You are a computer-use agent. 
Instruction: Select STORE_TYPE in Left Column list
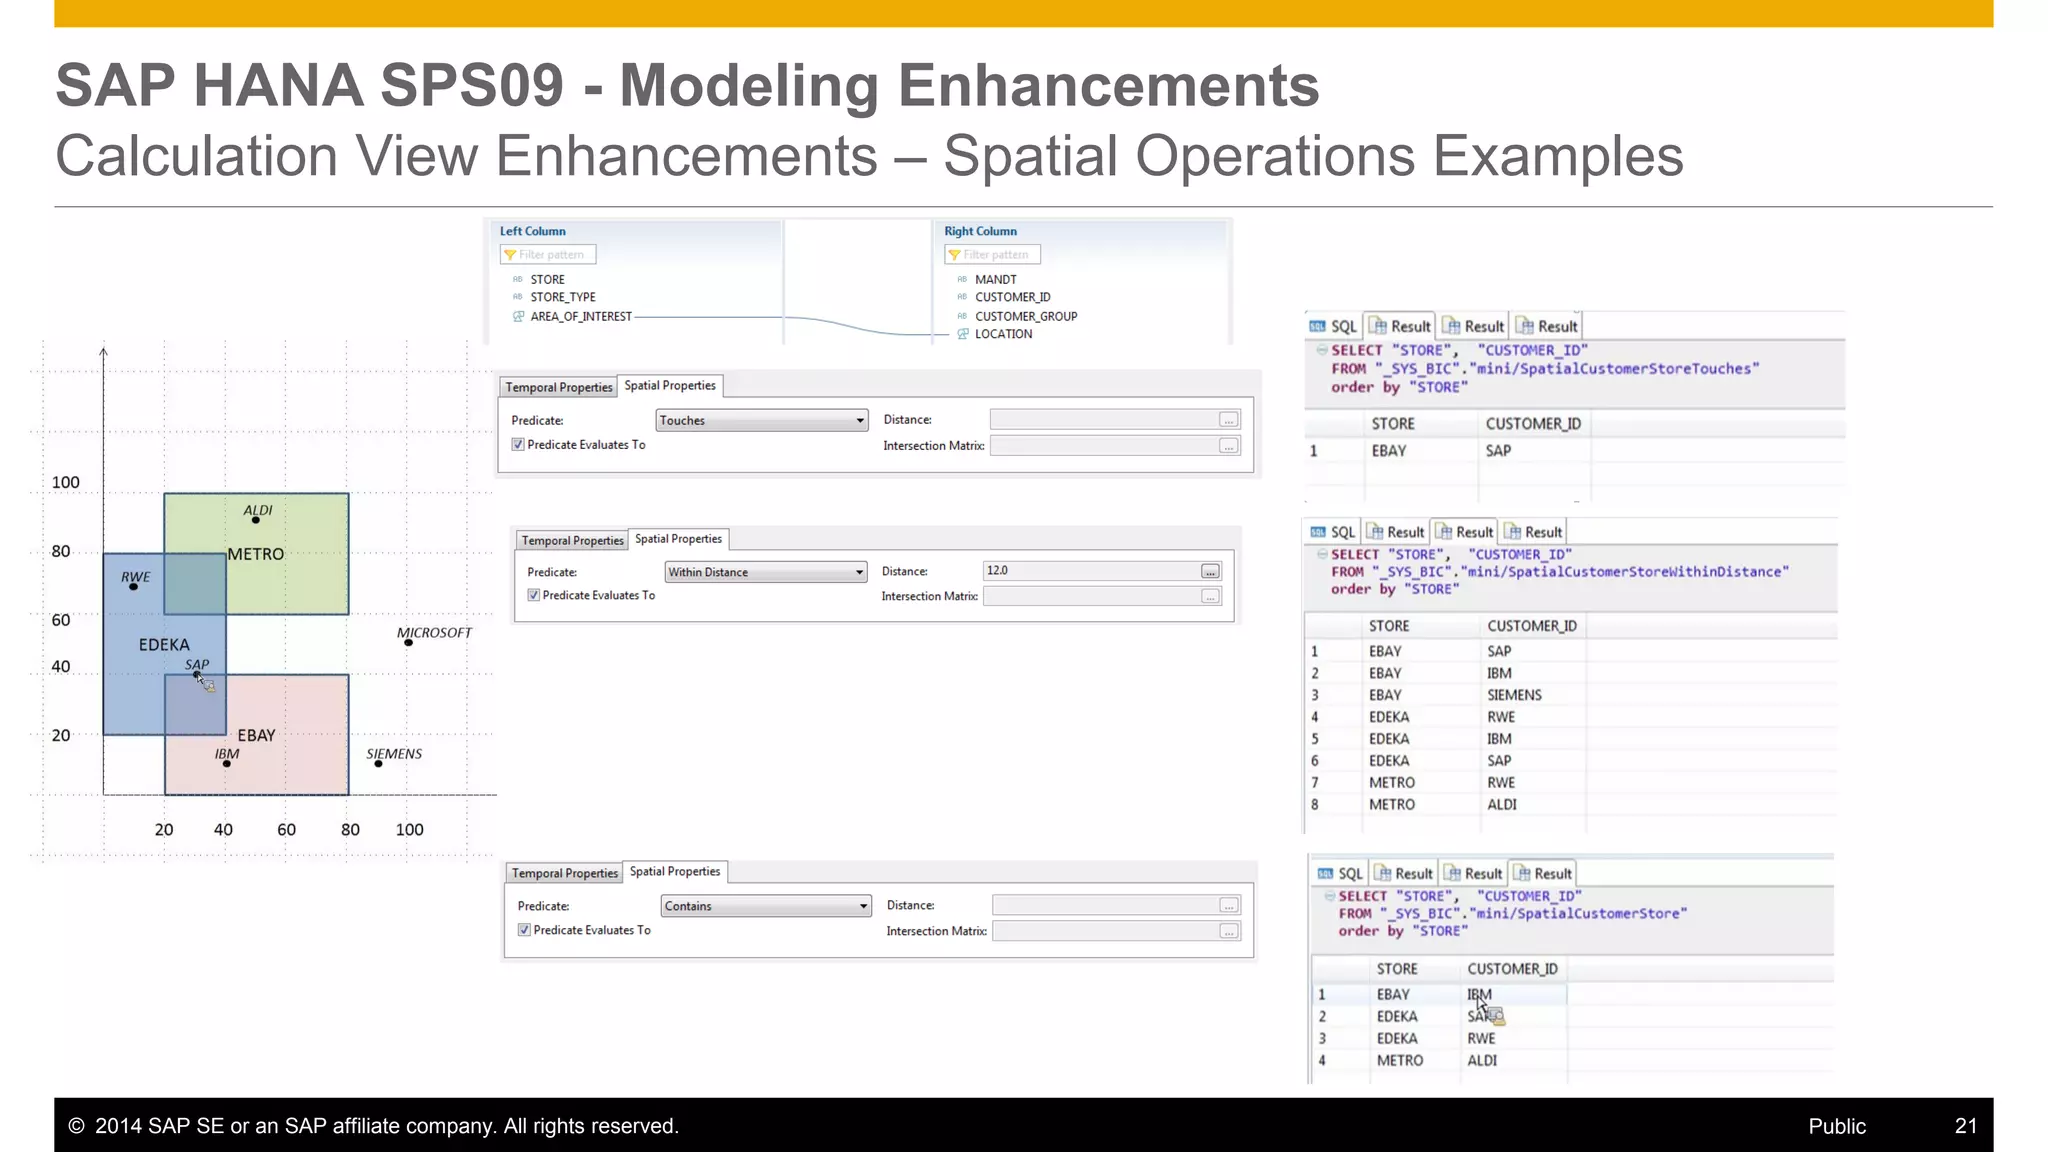tap(563, 297)
